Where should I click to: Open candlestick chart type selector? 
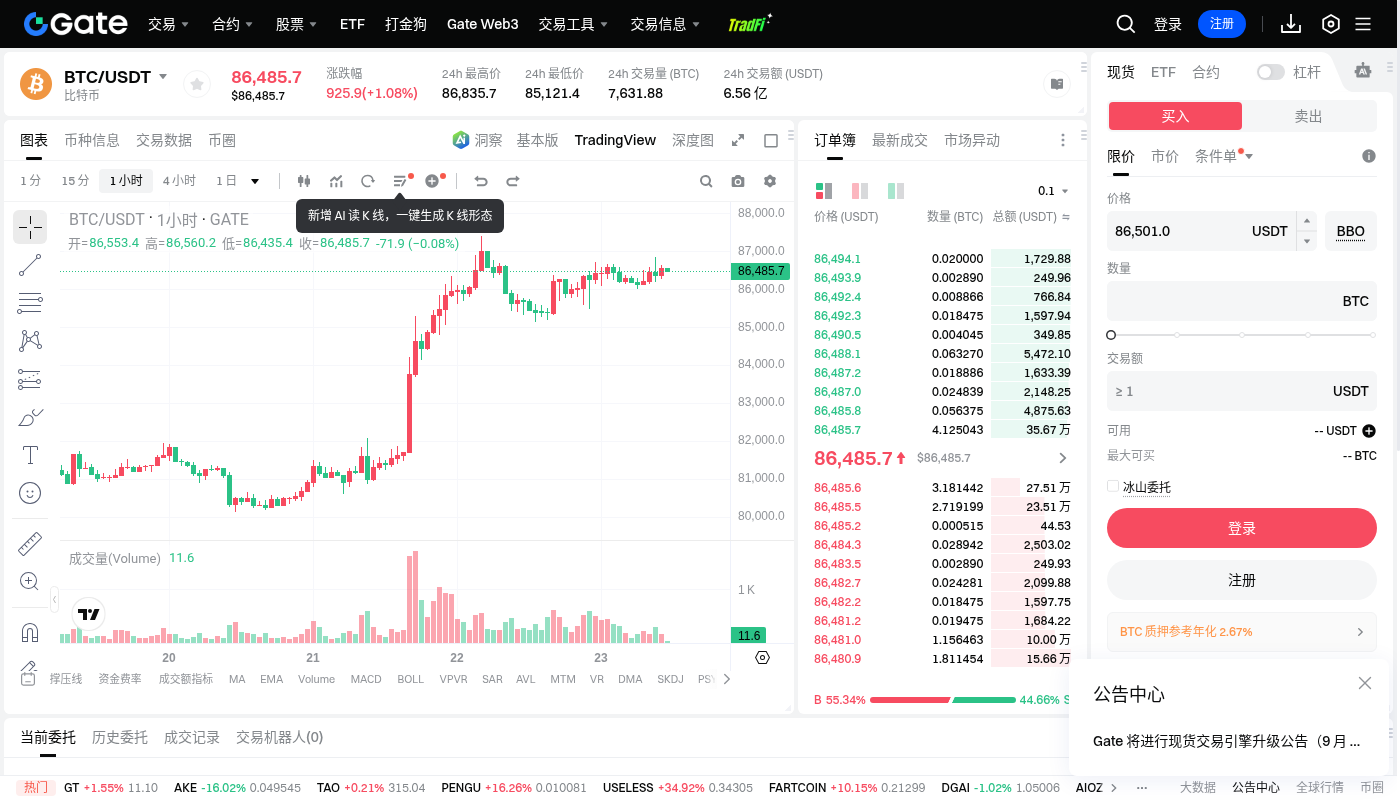tap(304, 181)
